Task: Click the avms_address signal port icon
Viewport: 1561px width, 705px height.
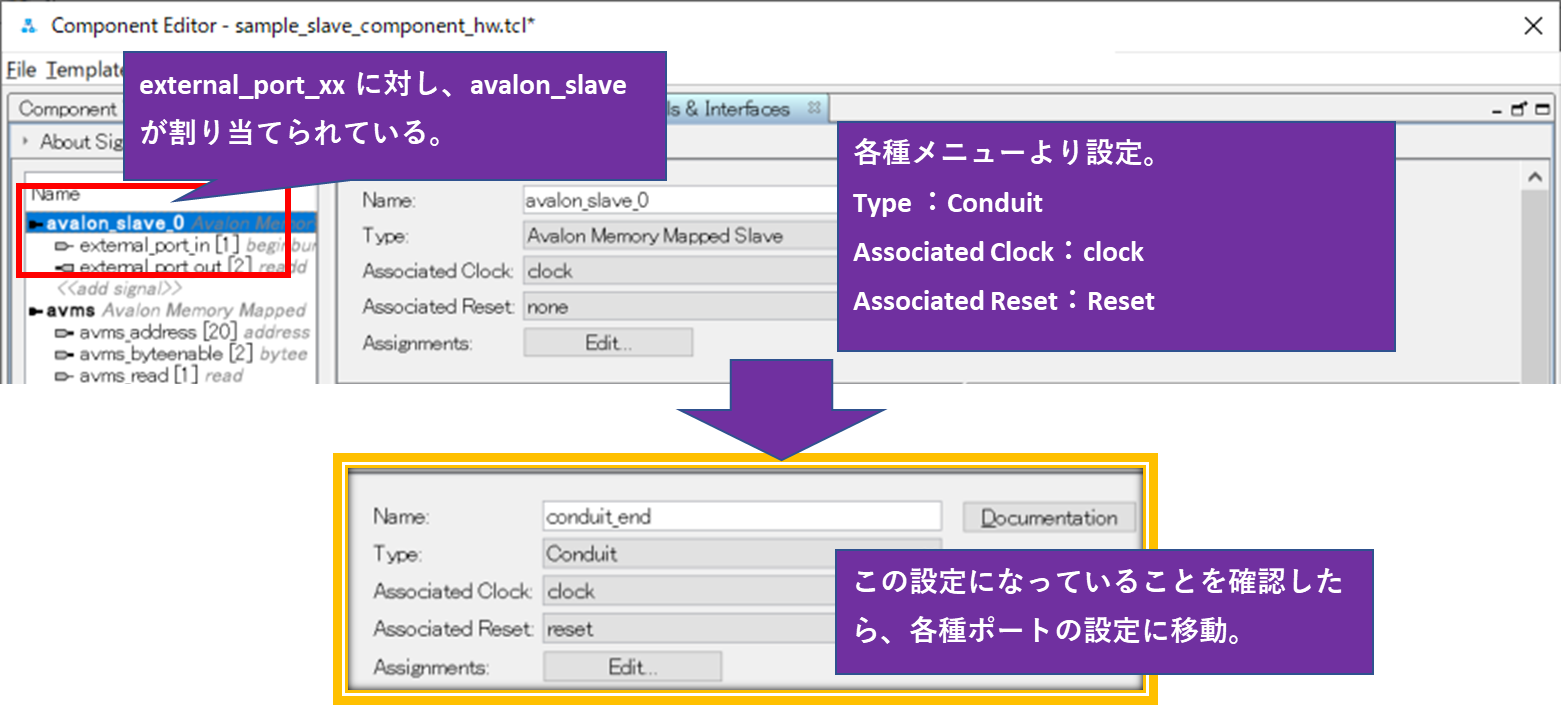Action: 63,333
